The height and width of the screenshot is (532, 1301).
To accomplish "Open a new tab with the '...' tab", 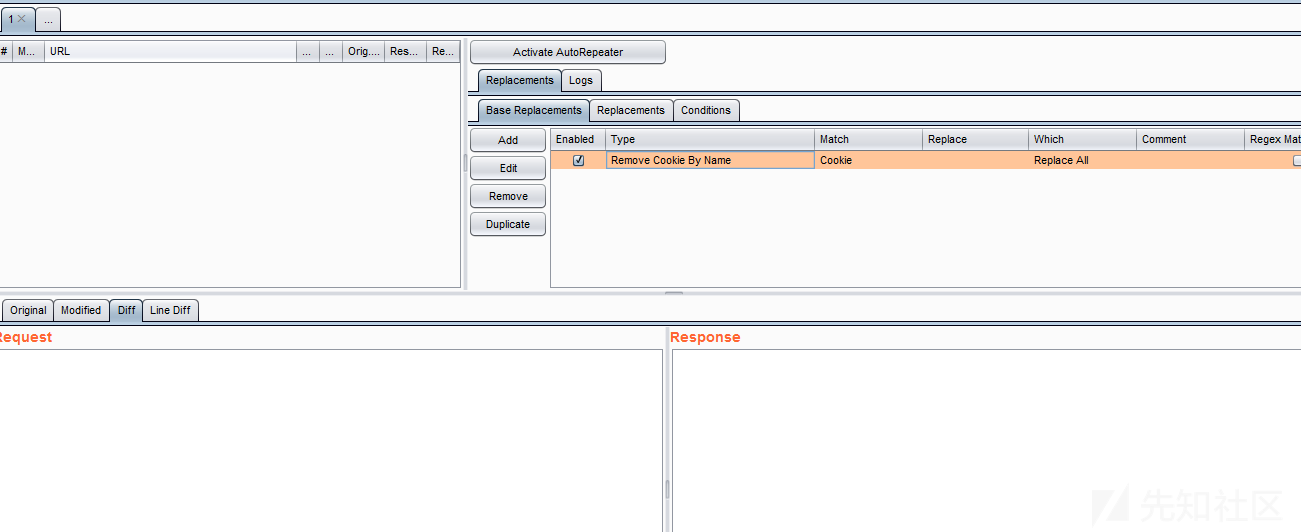I will coord(48,19).
